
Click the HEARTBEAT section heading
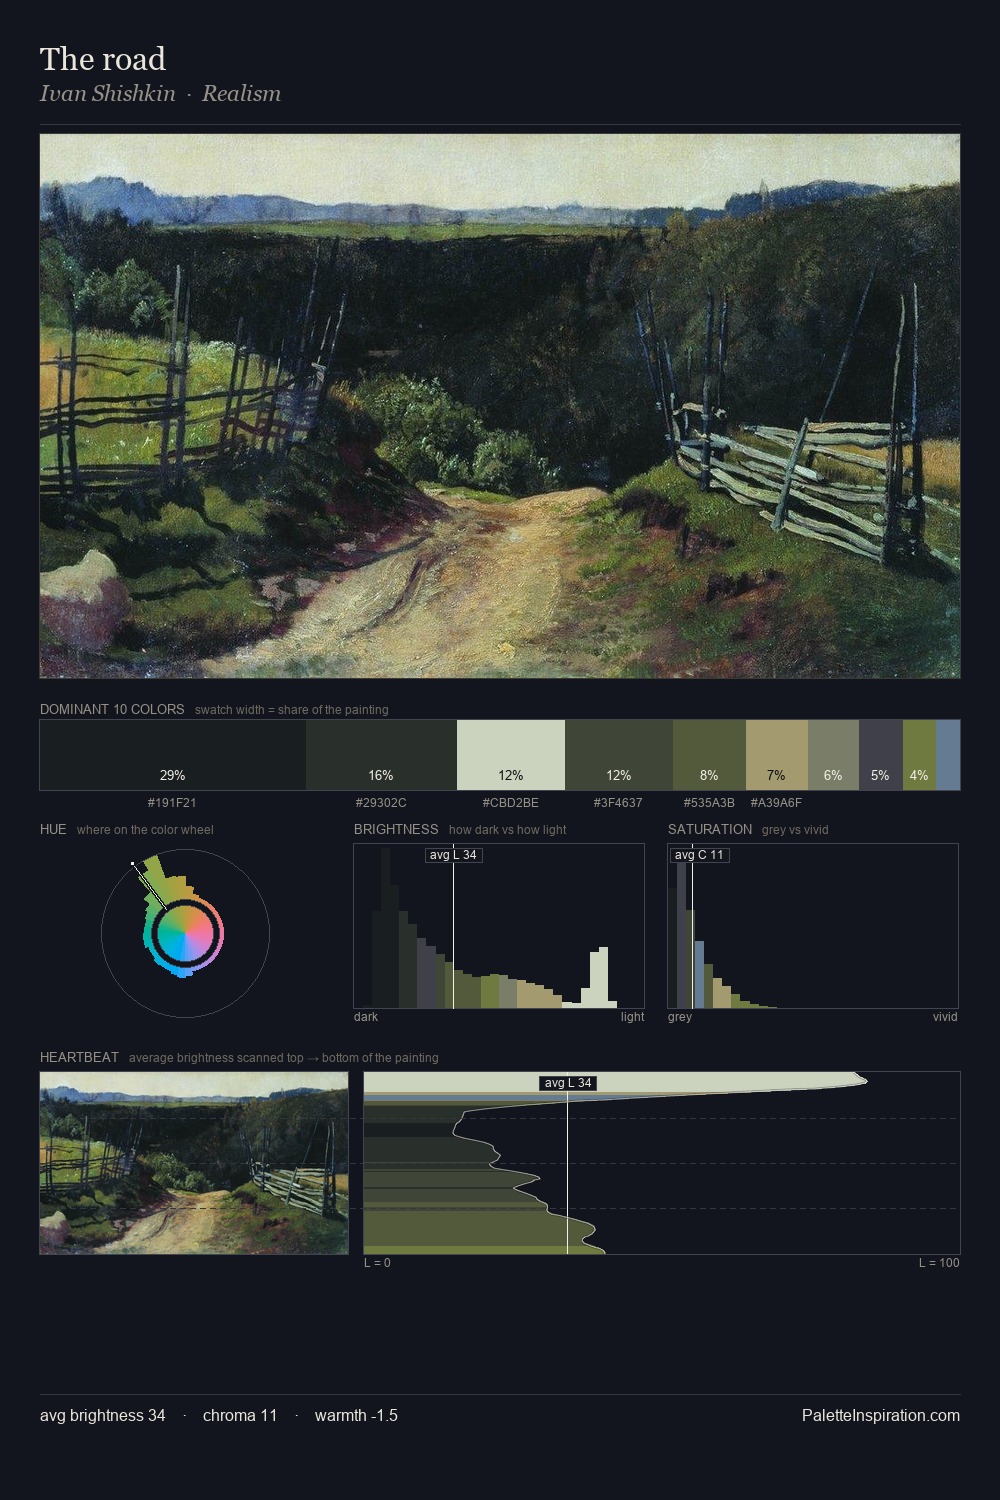79,1057
